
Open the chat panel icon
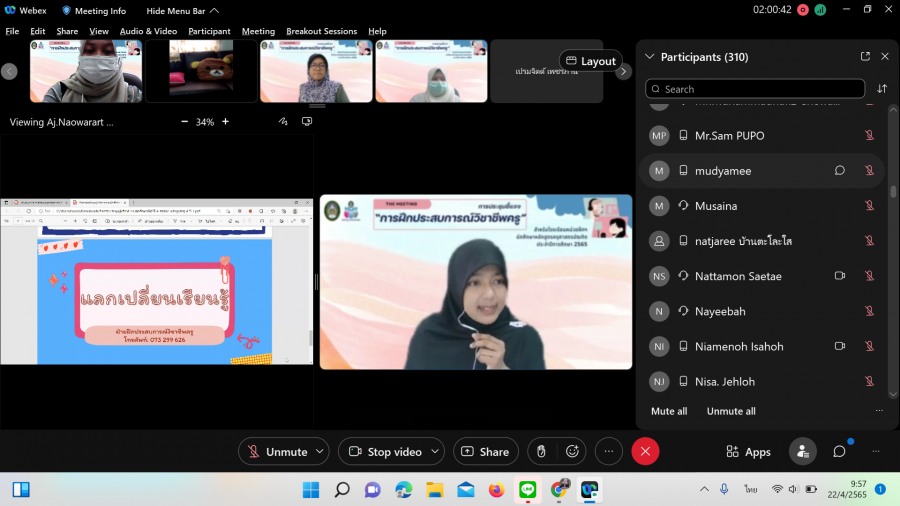pos(839,452)
